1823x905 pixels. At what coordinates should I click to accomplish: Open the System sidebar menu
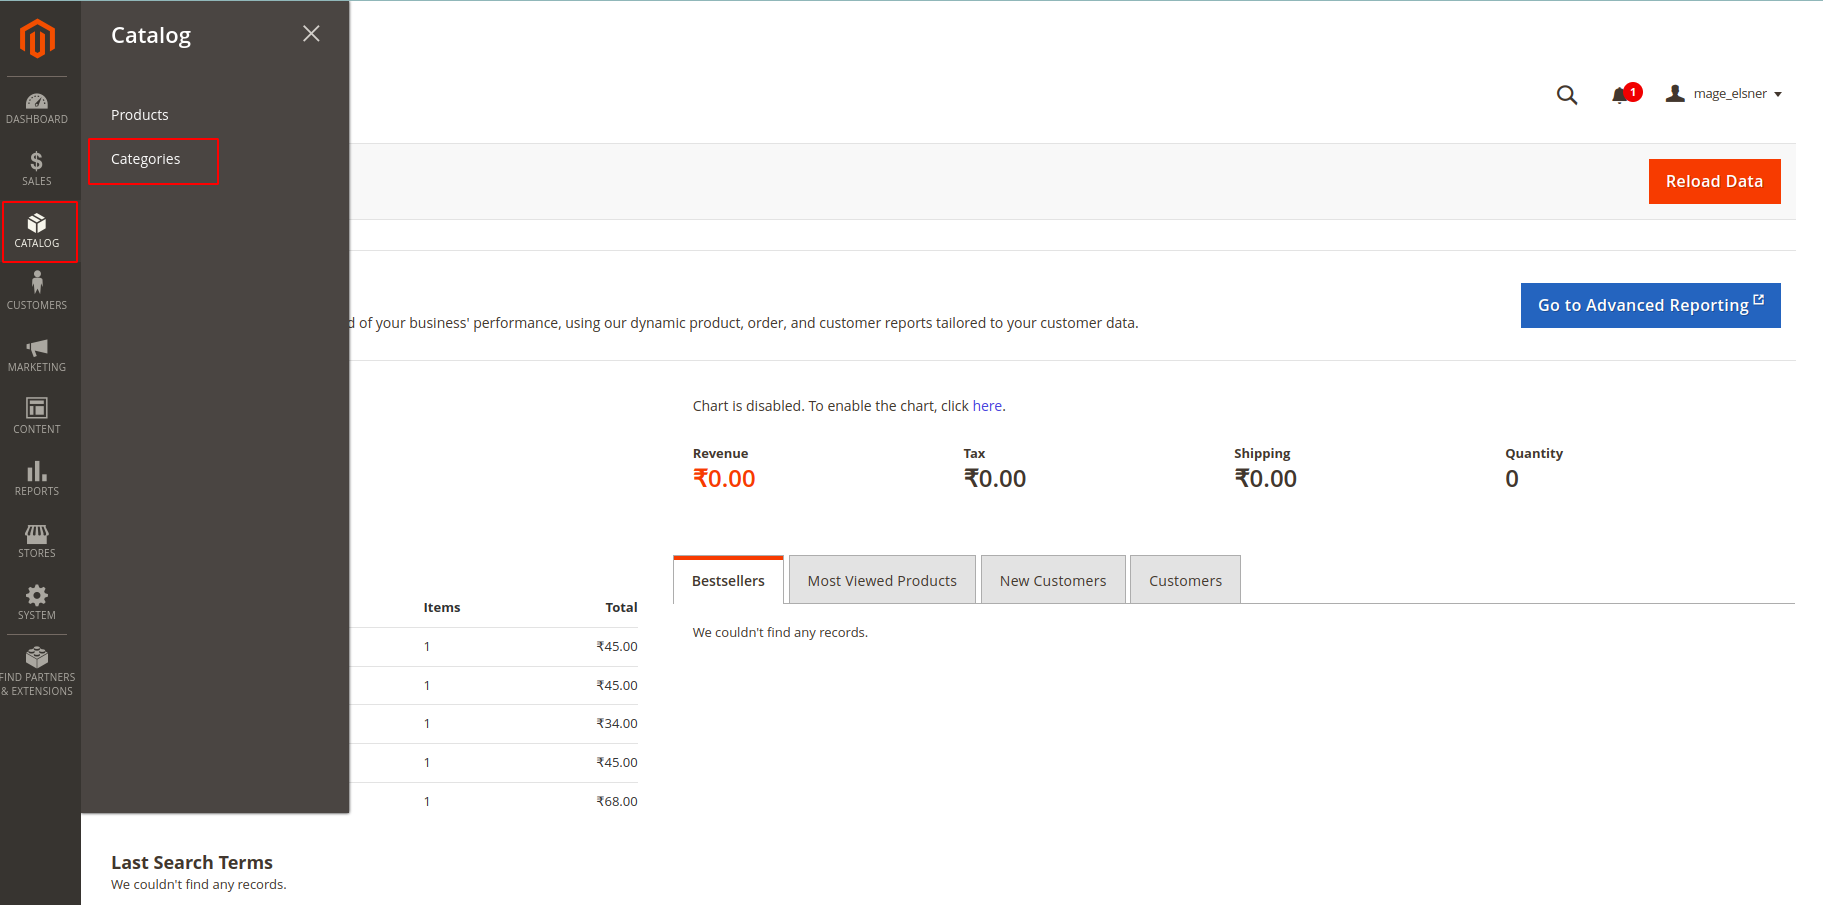point(37,603)
